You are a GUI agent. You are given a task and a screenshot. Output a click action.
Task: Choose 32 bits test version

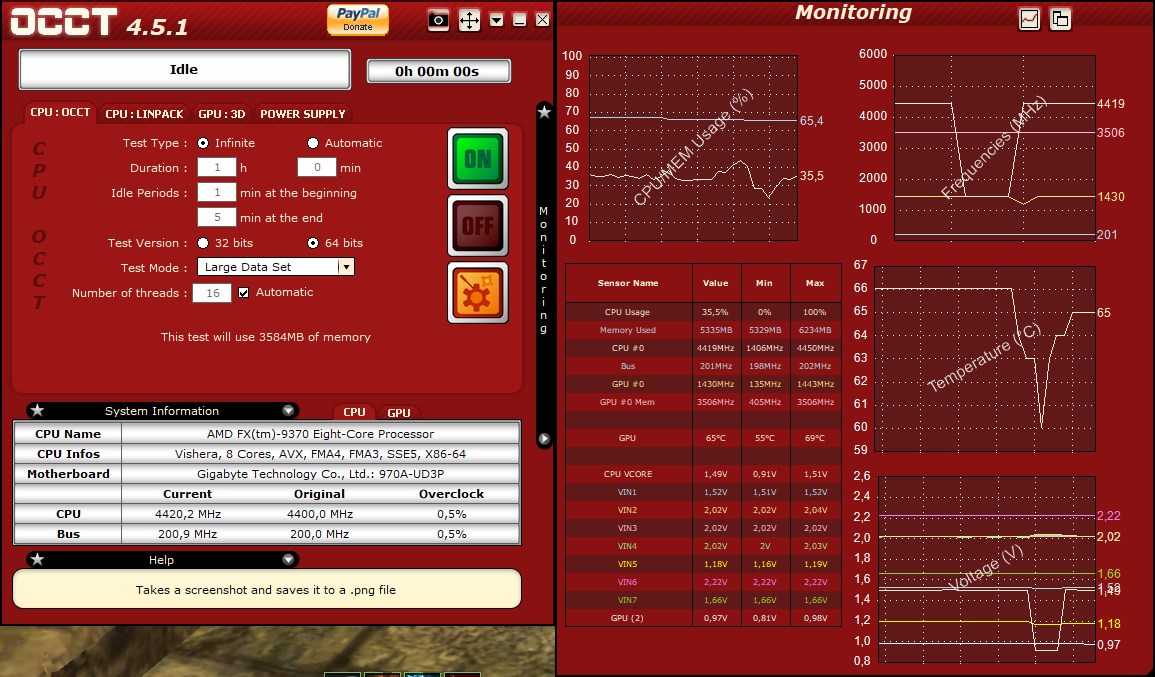203,243
